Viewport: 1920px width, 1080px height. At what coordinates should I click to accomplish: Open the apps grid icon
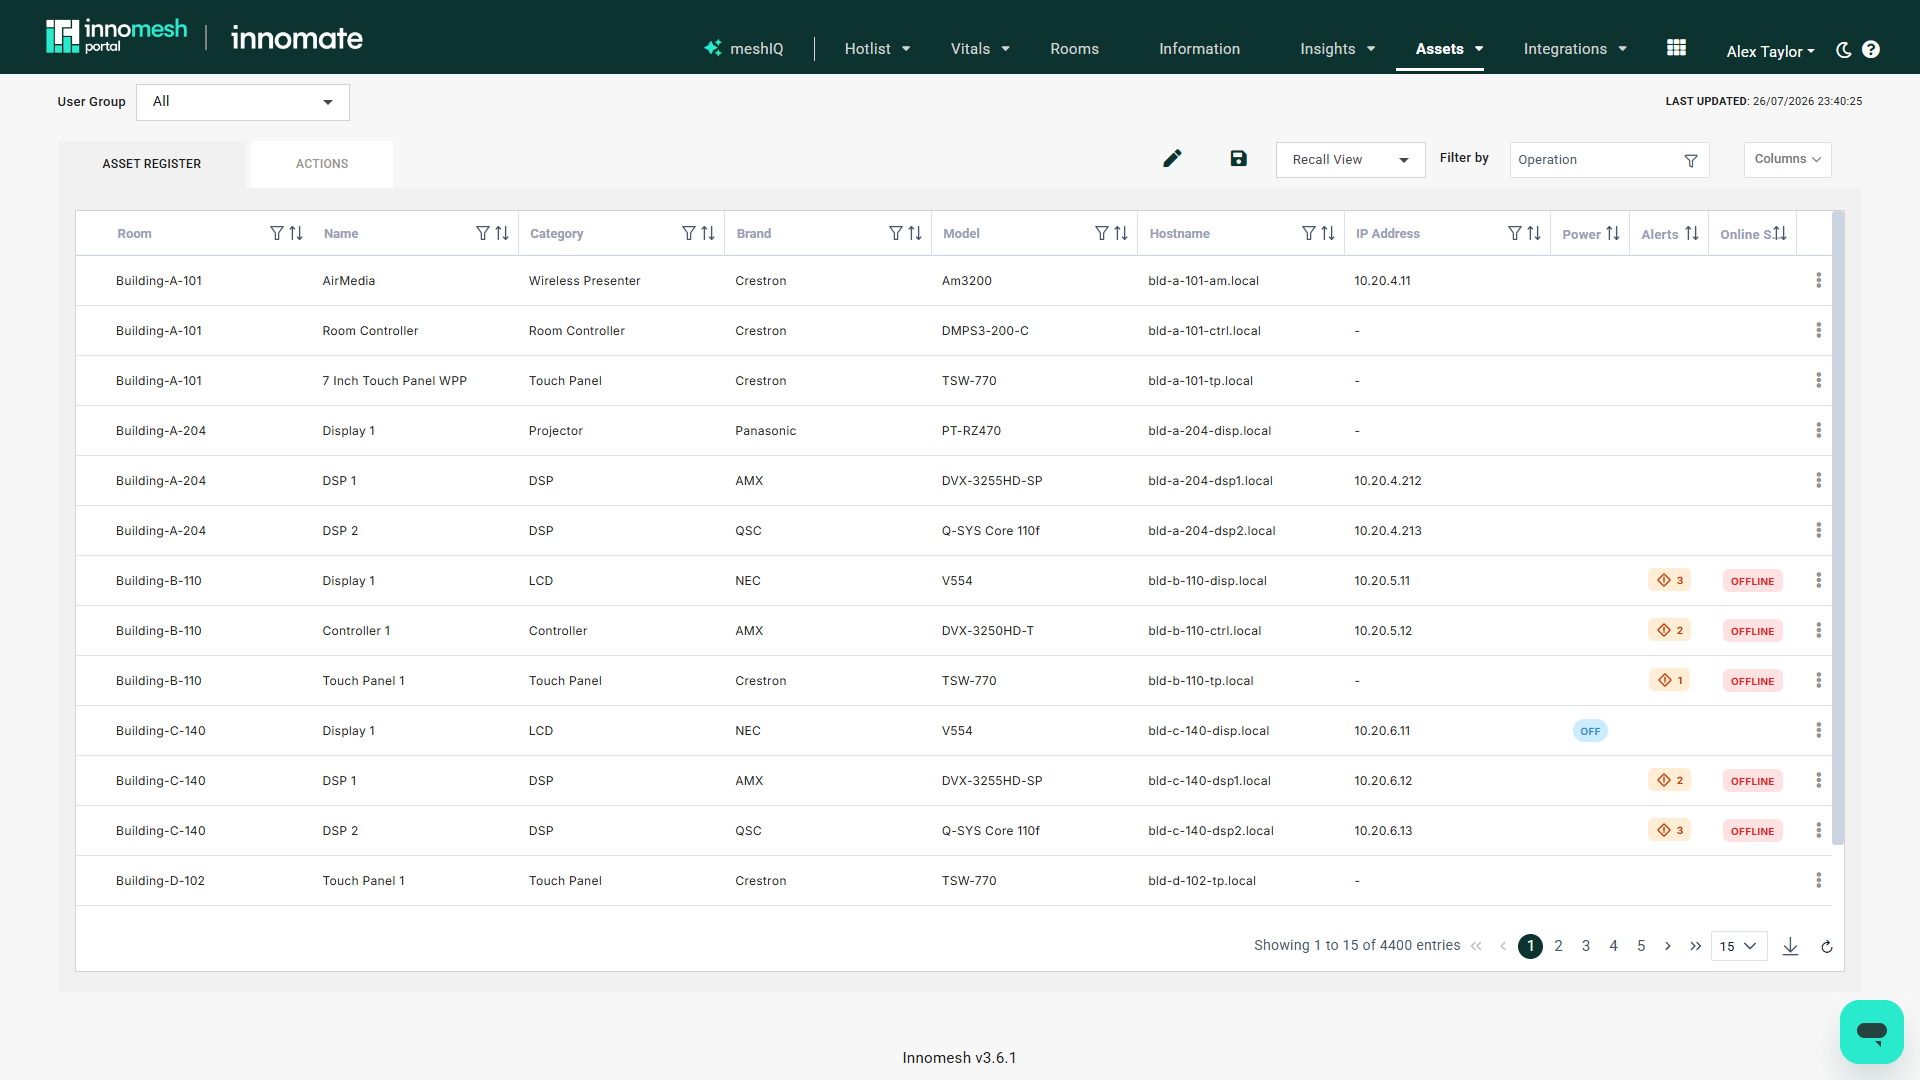(1677, 48)
